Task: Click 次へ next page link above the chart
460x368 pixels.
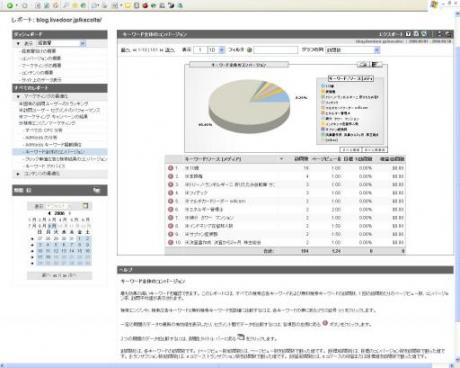Action: pyautogui.click(x=170, y=50)
